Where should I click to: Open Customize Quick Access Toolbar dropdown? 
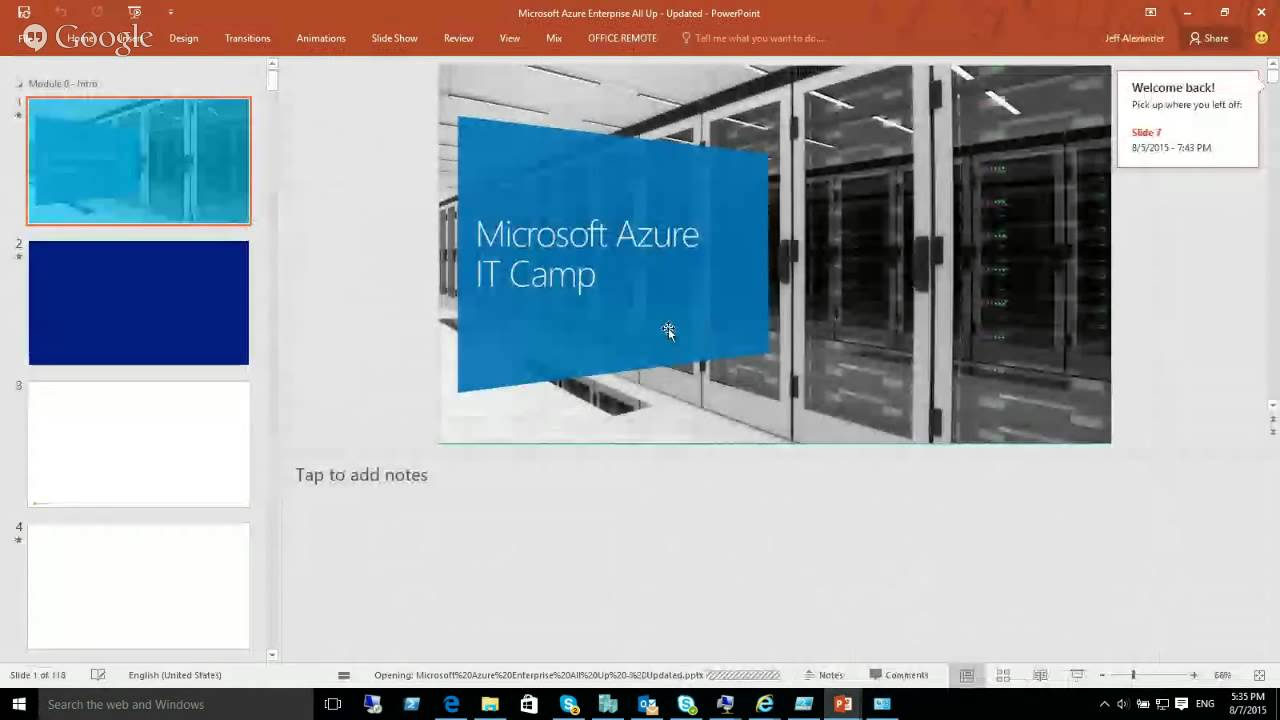[x=171, y=12]
